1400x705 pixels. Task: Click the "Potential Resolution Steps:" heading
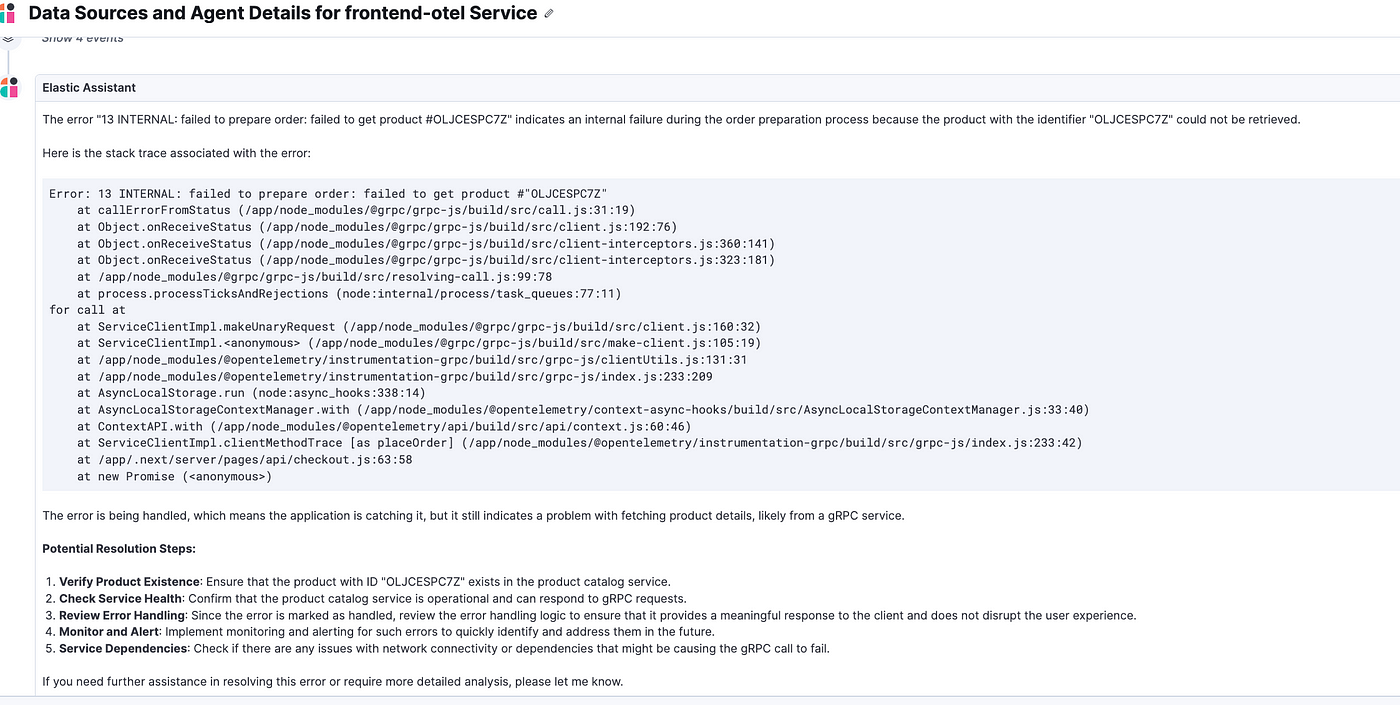pos(119,549)
